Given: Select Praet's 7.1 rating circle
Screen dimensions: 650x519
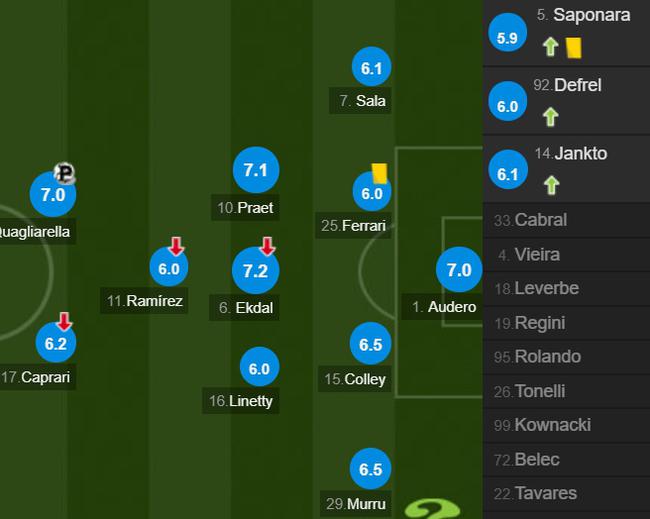Looking at the screenshot, I should pyautogui.click(x=256, y=170).
